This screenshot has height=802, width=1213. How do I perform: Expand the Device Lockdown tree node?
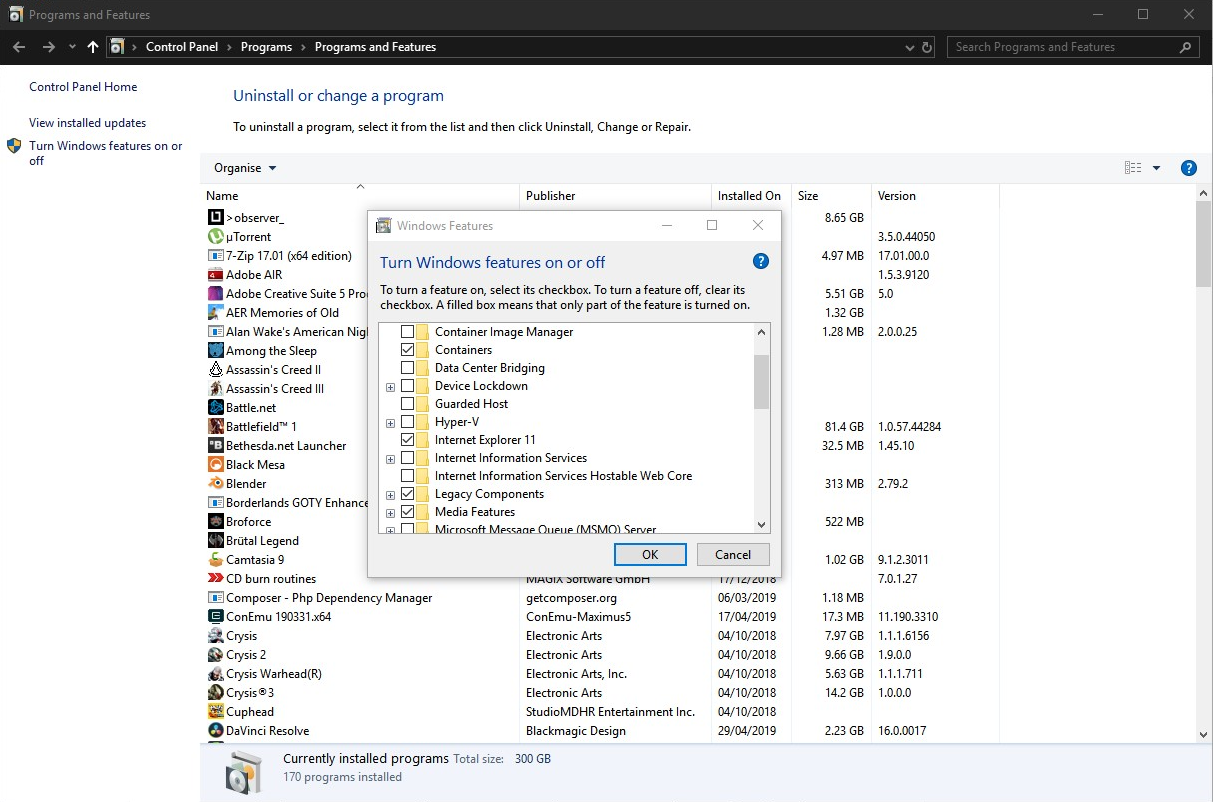coord(391,386)
